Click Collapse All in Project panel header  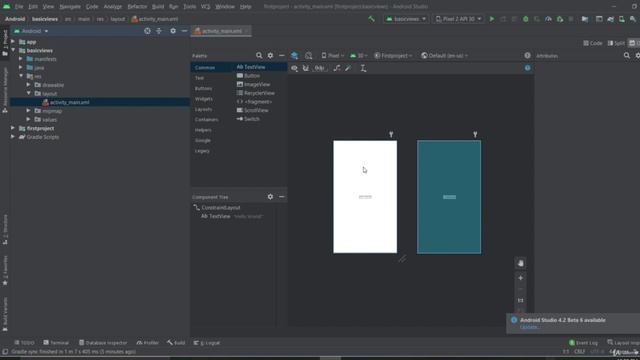[159, 31]
